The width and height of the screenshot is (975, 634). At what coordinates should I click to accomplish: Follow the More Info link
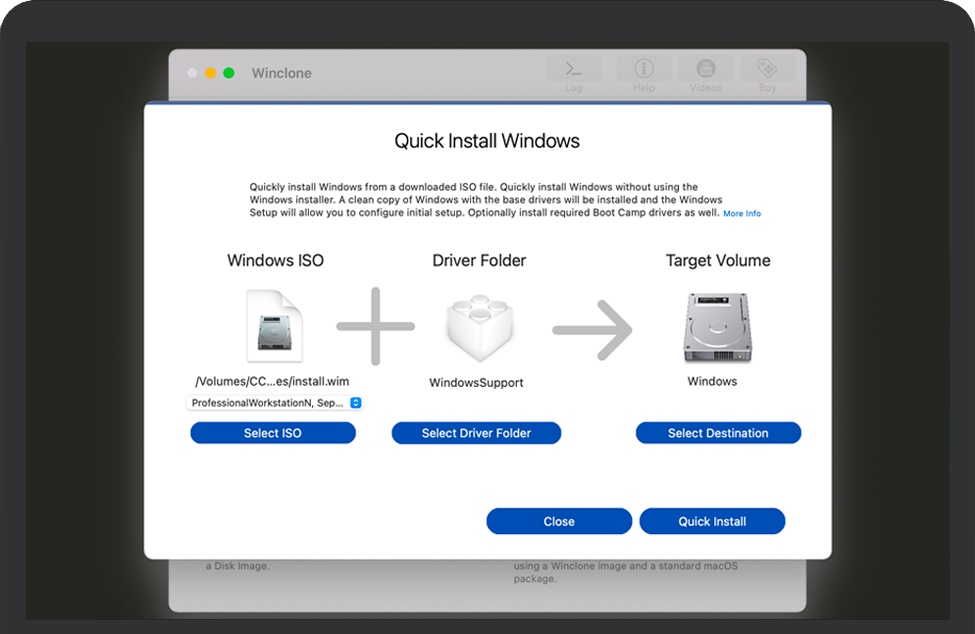(x=742, y=214)
